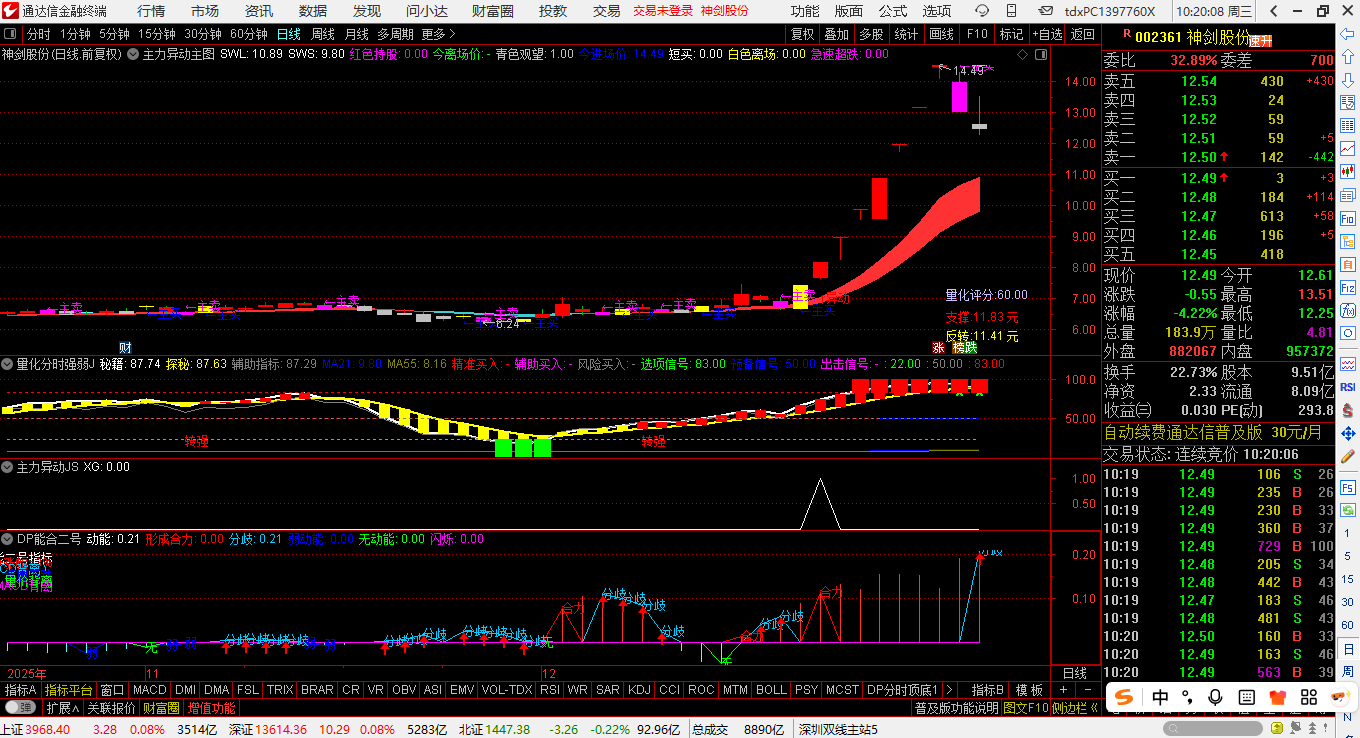Click the 叠加 overlay button
The image size is (1360, 738).
[x=837, y=34]
